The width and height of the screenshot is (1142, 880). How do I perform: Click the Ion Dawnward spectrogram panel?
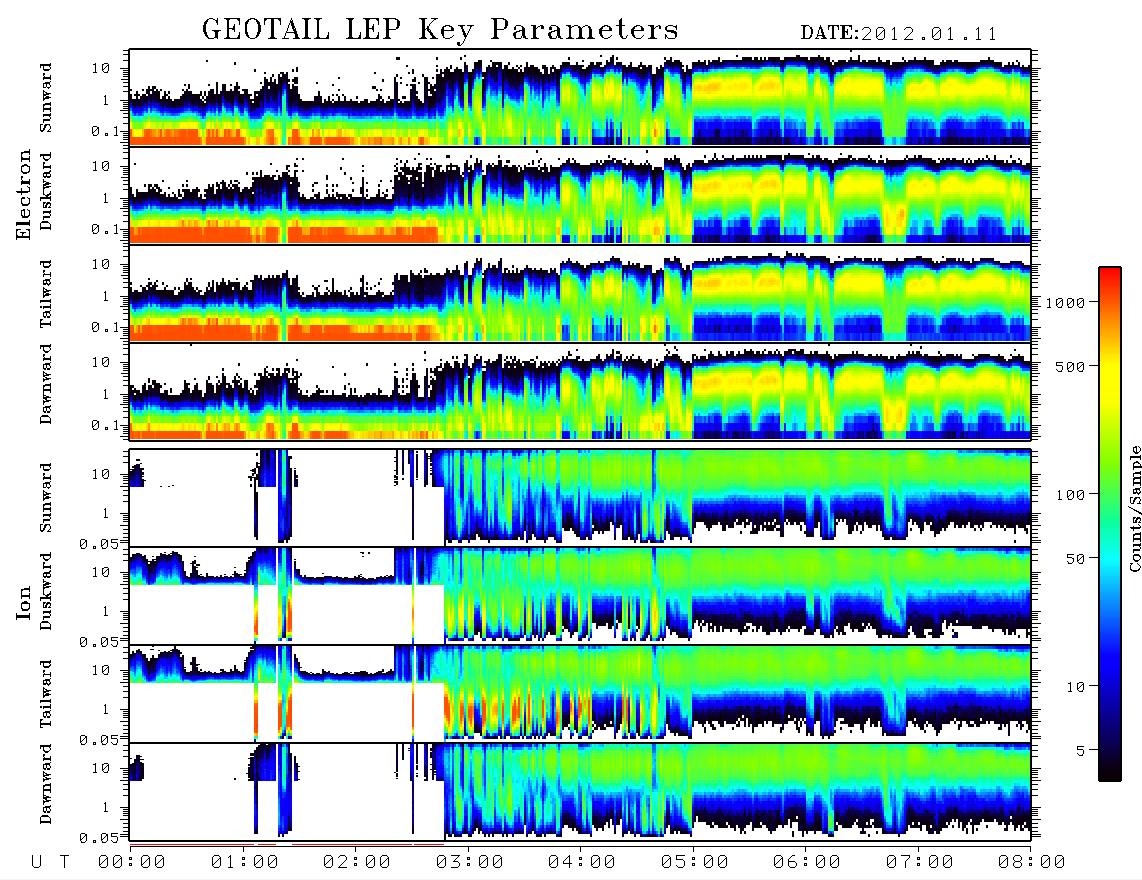[580, 791]
